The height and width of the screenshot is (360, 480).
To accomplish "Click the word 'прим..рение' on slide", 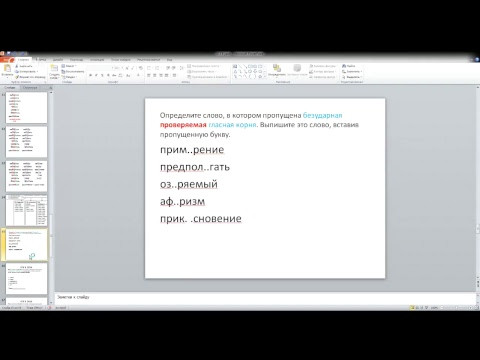I will click(192, 150).
